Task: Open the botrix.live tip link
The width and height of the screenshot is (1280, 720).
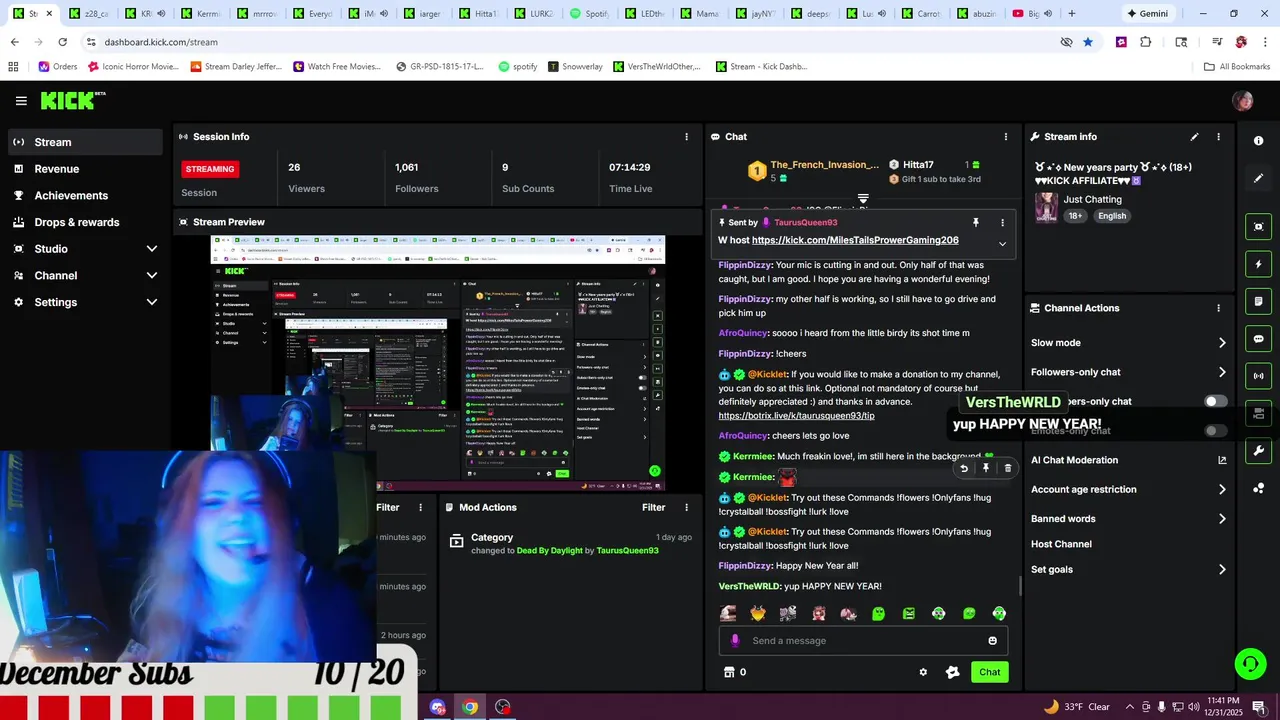Action: pyautogui.click(x=796, y=416)
